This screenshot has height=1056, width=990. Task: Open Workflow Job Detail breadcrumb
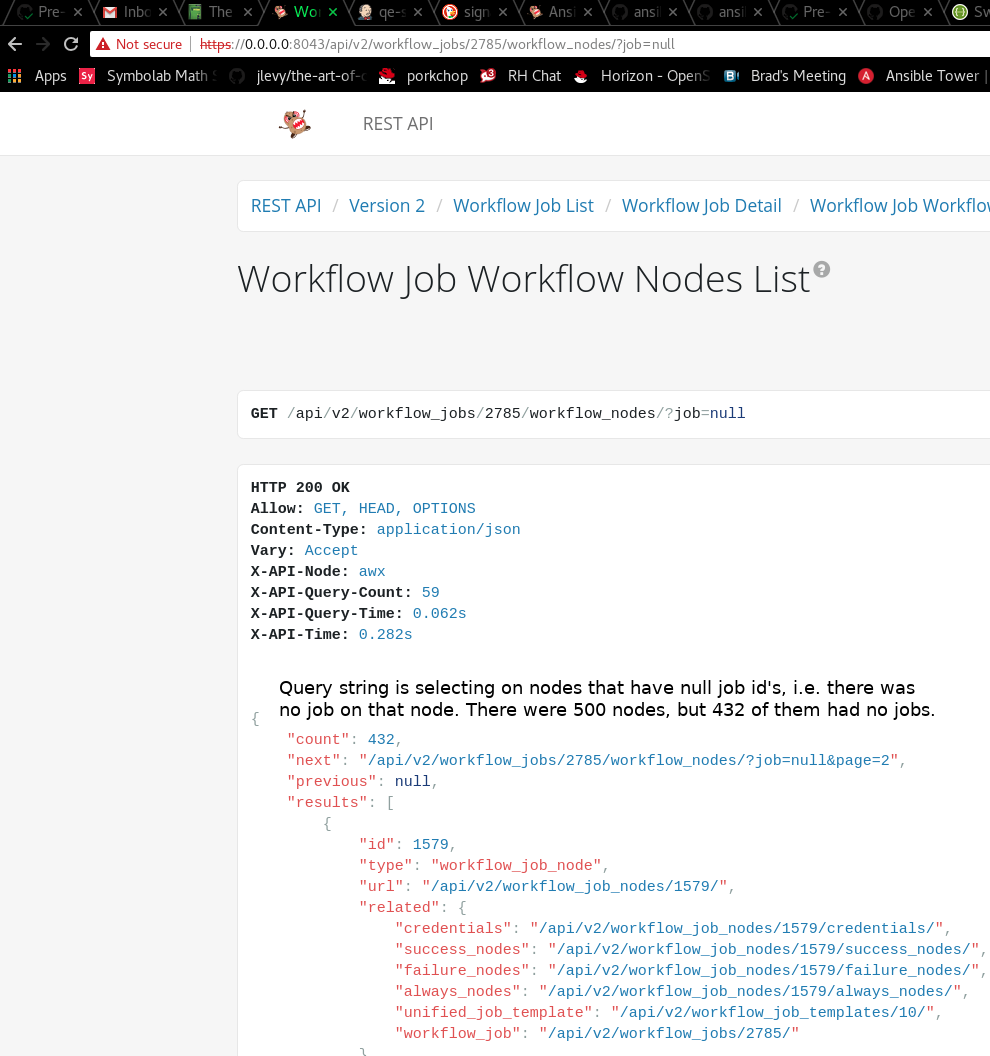(701, 205)
